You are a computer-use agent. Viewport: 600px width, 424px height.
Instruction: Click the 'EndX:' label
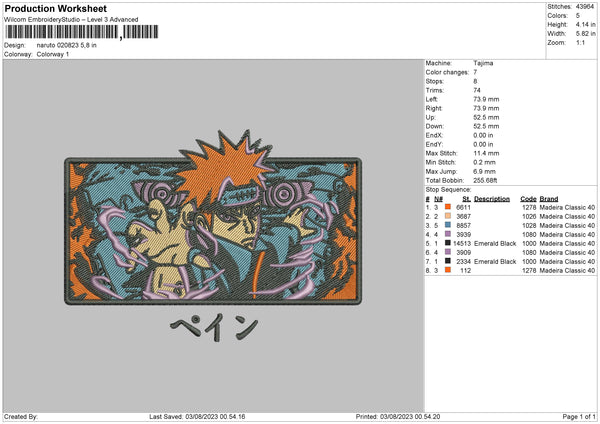click(434, 135)
